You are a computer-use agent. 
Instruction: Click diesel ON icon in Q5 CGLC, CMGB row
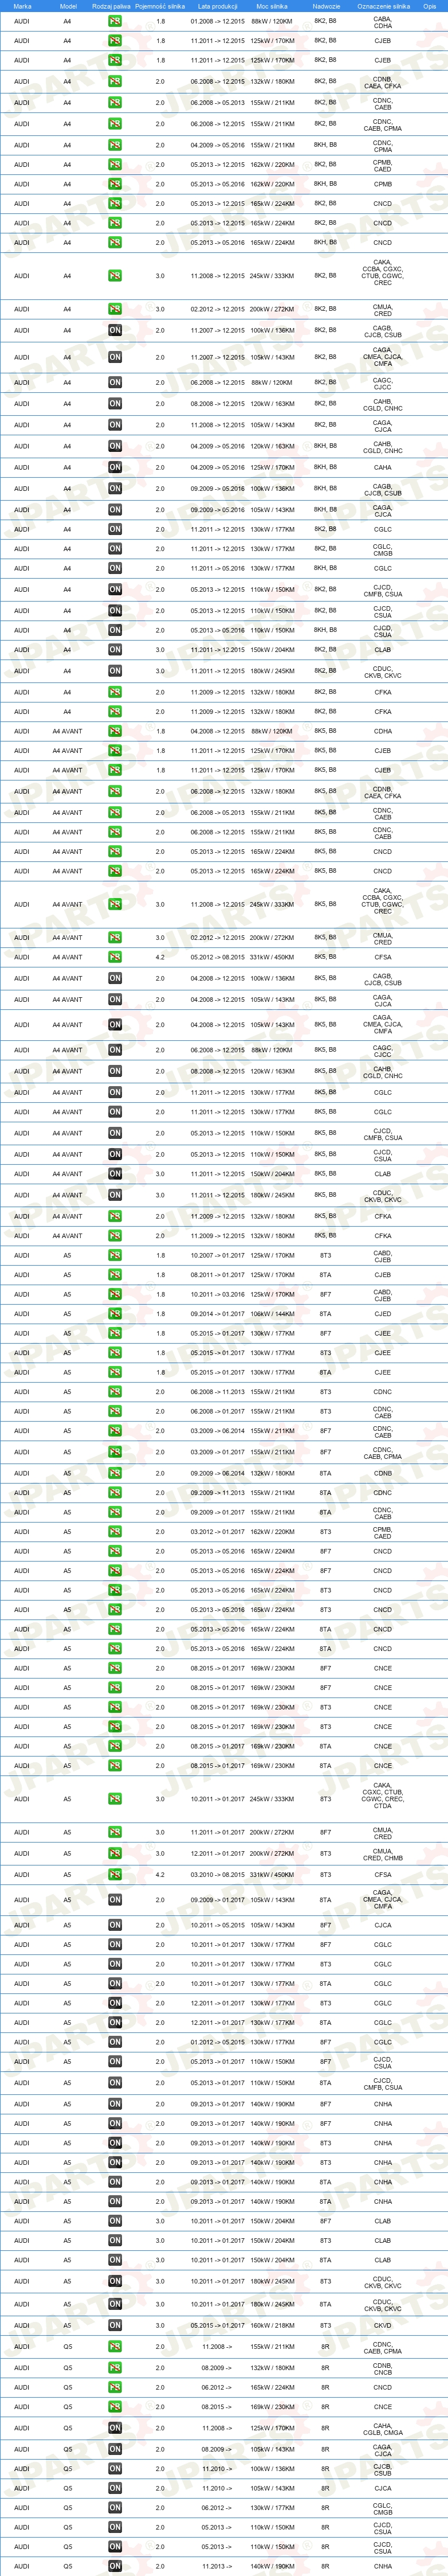(115, 2508)
